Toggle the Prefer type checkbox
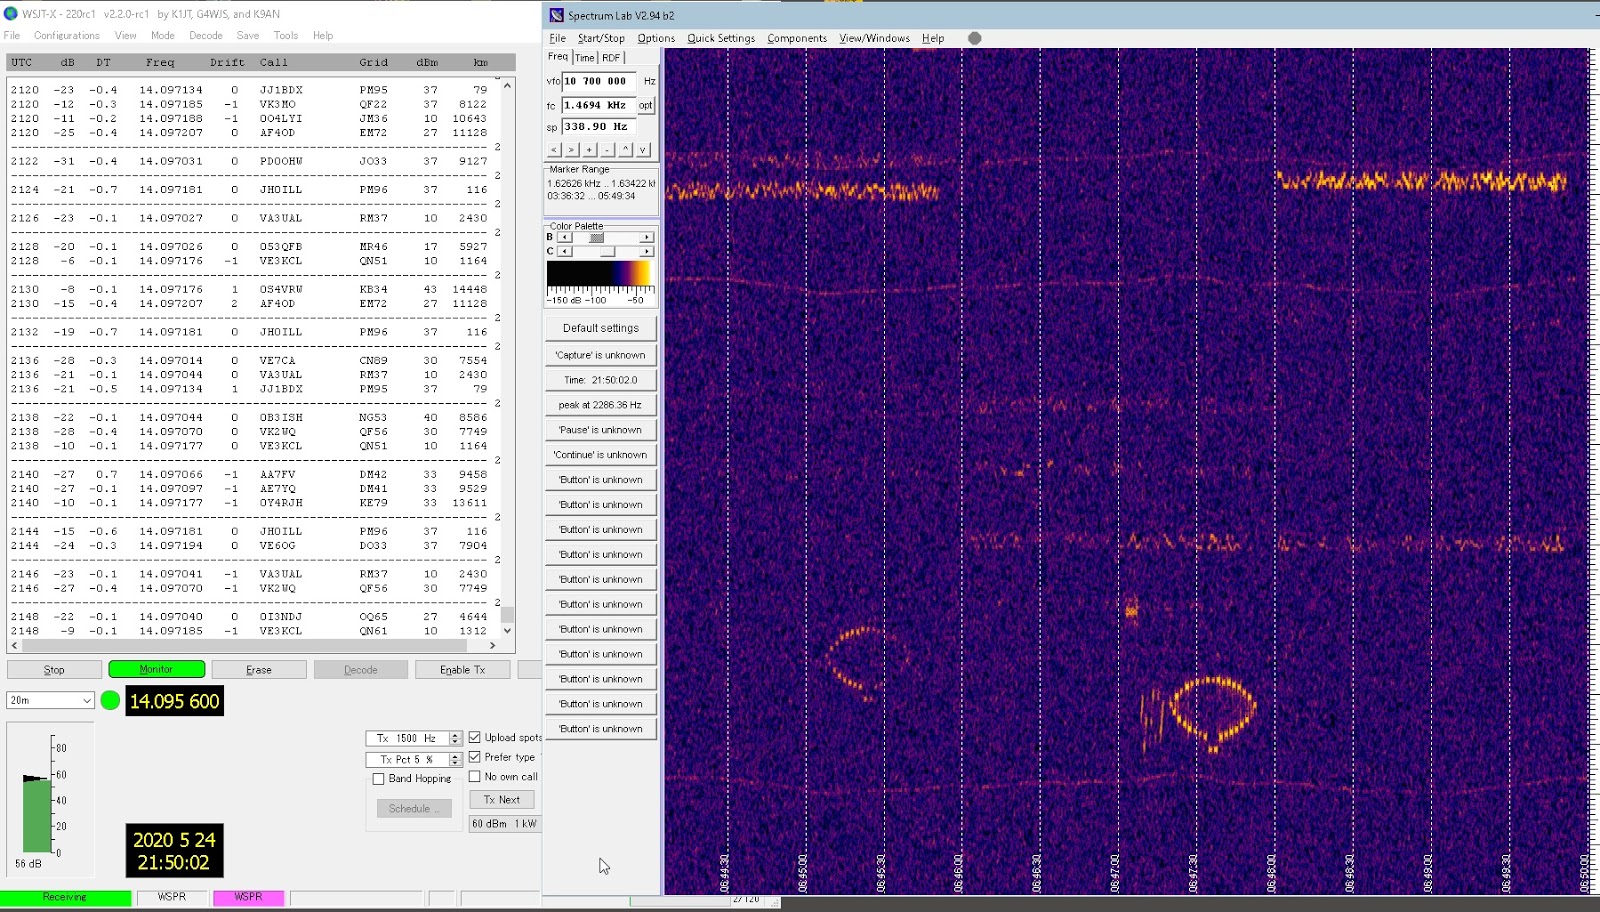The image size is (1600, 912). pyautogui.click(x=475, y=757)
